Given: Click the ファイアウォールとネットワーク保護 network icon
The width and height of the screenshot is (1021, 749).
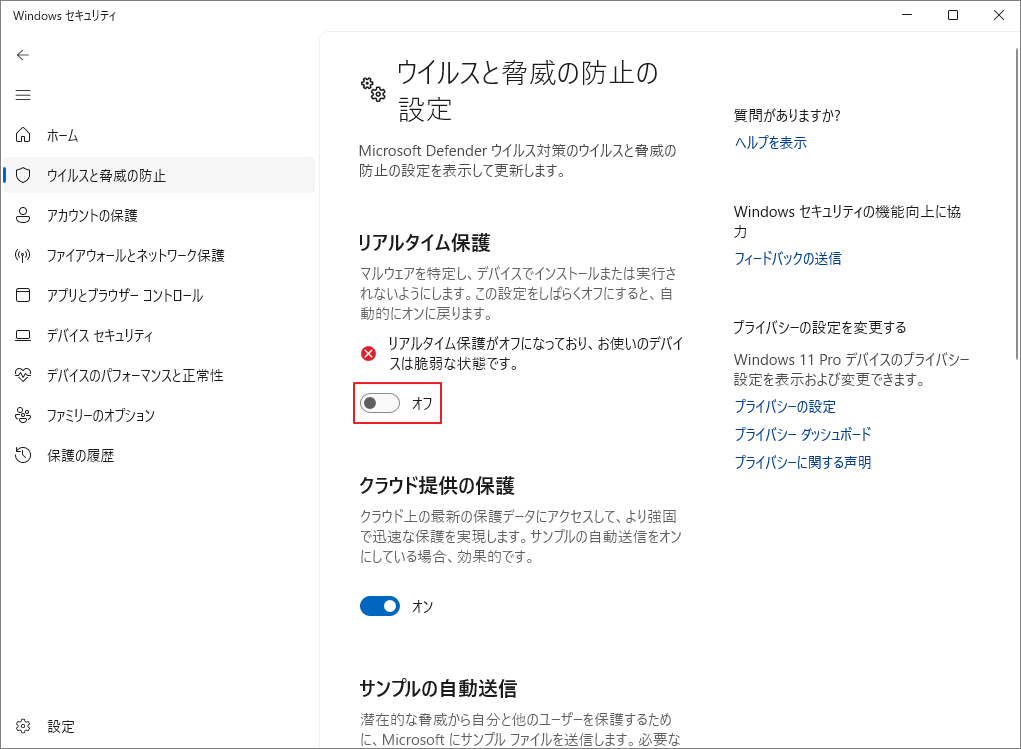Looking at the screenshot, I should pos(22,255).
